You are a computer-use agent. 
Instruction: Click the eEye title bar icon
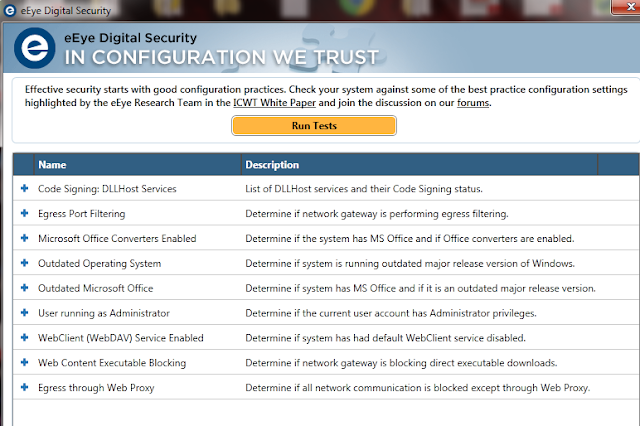[10, 11]
